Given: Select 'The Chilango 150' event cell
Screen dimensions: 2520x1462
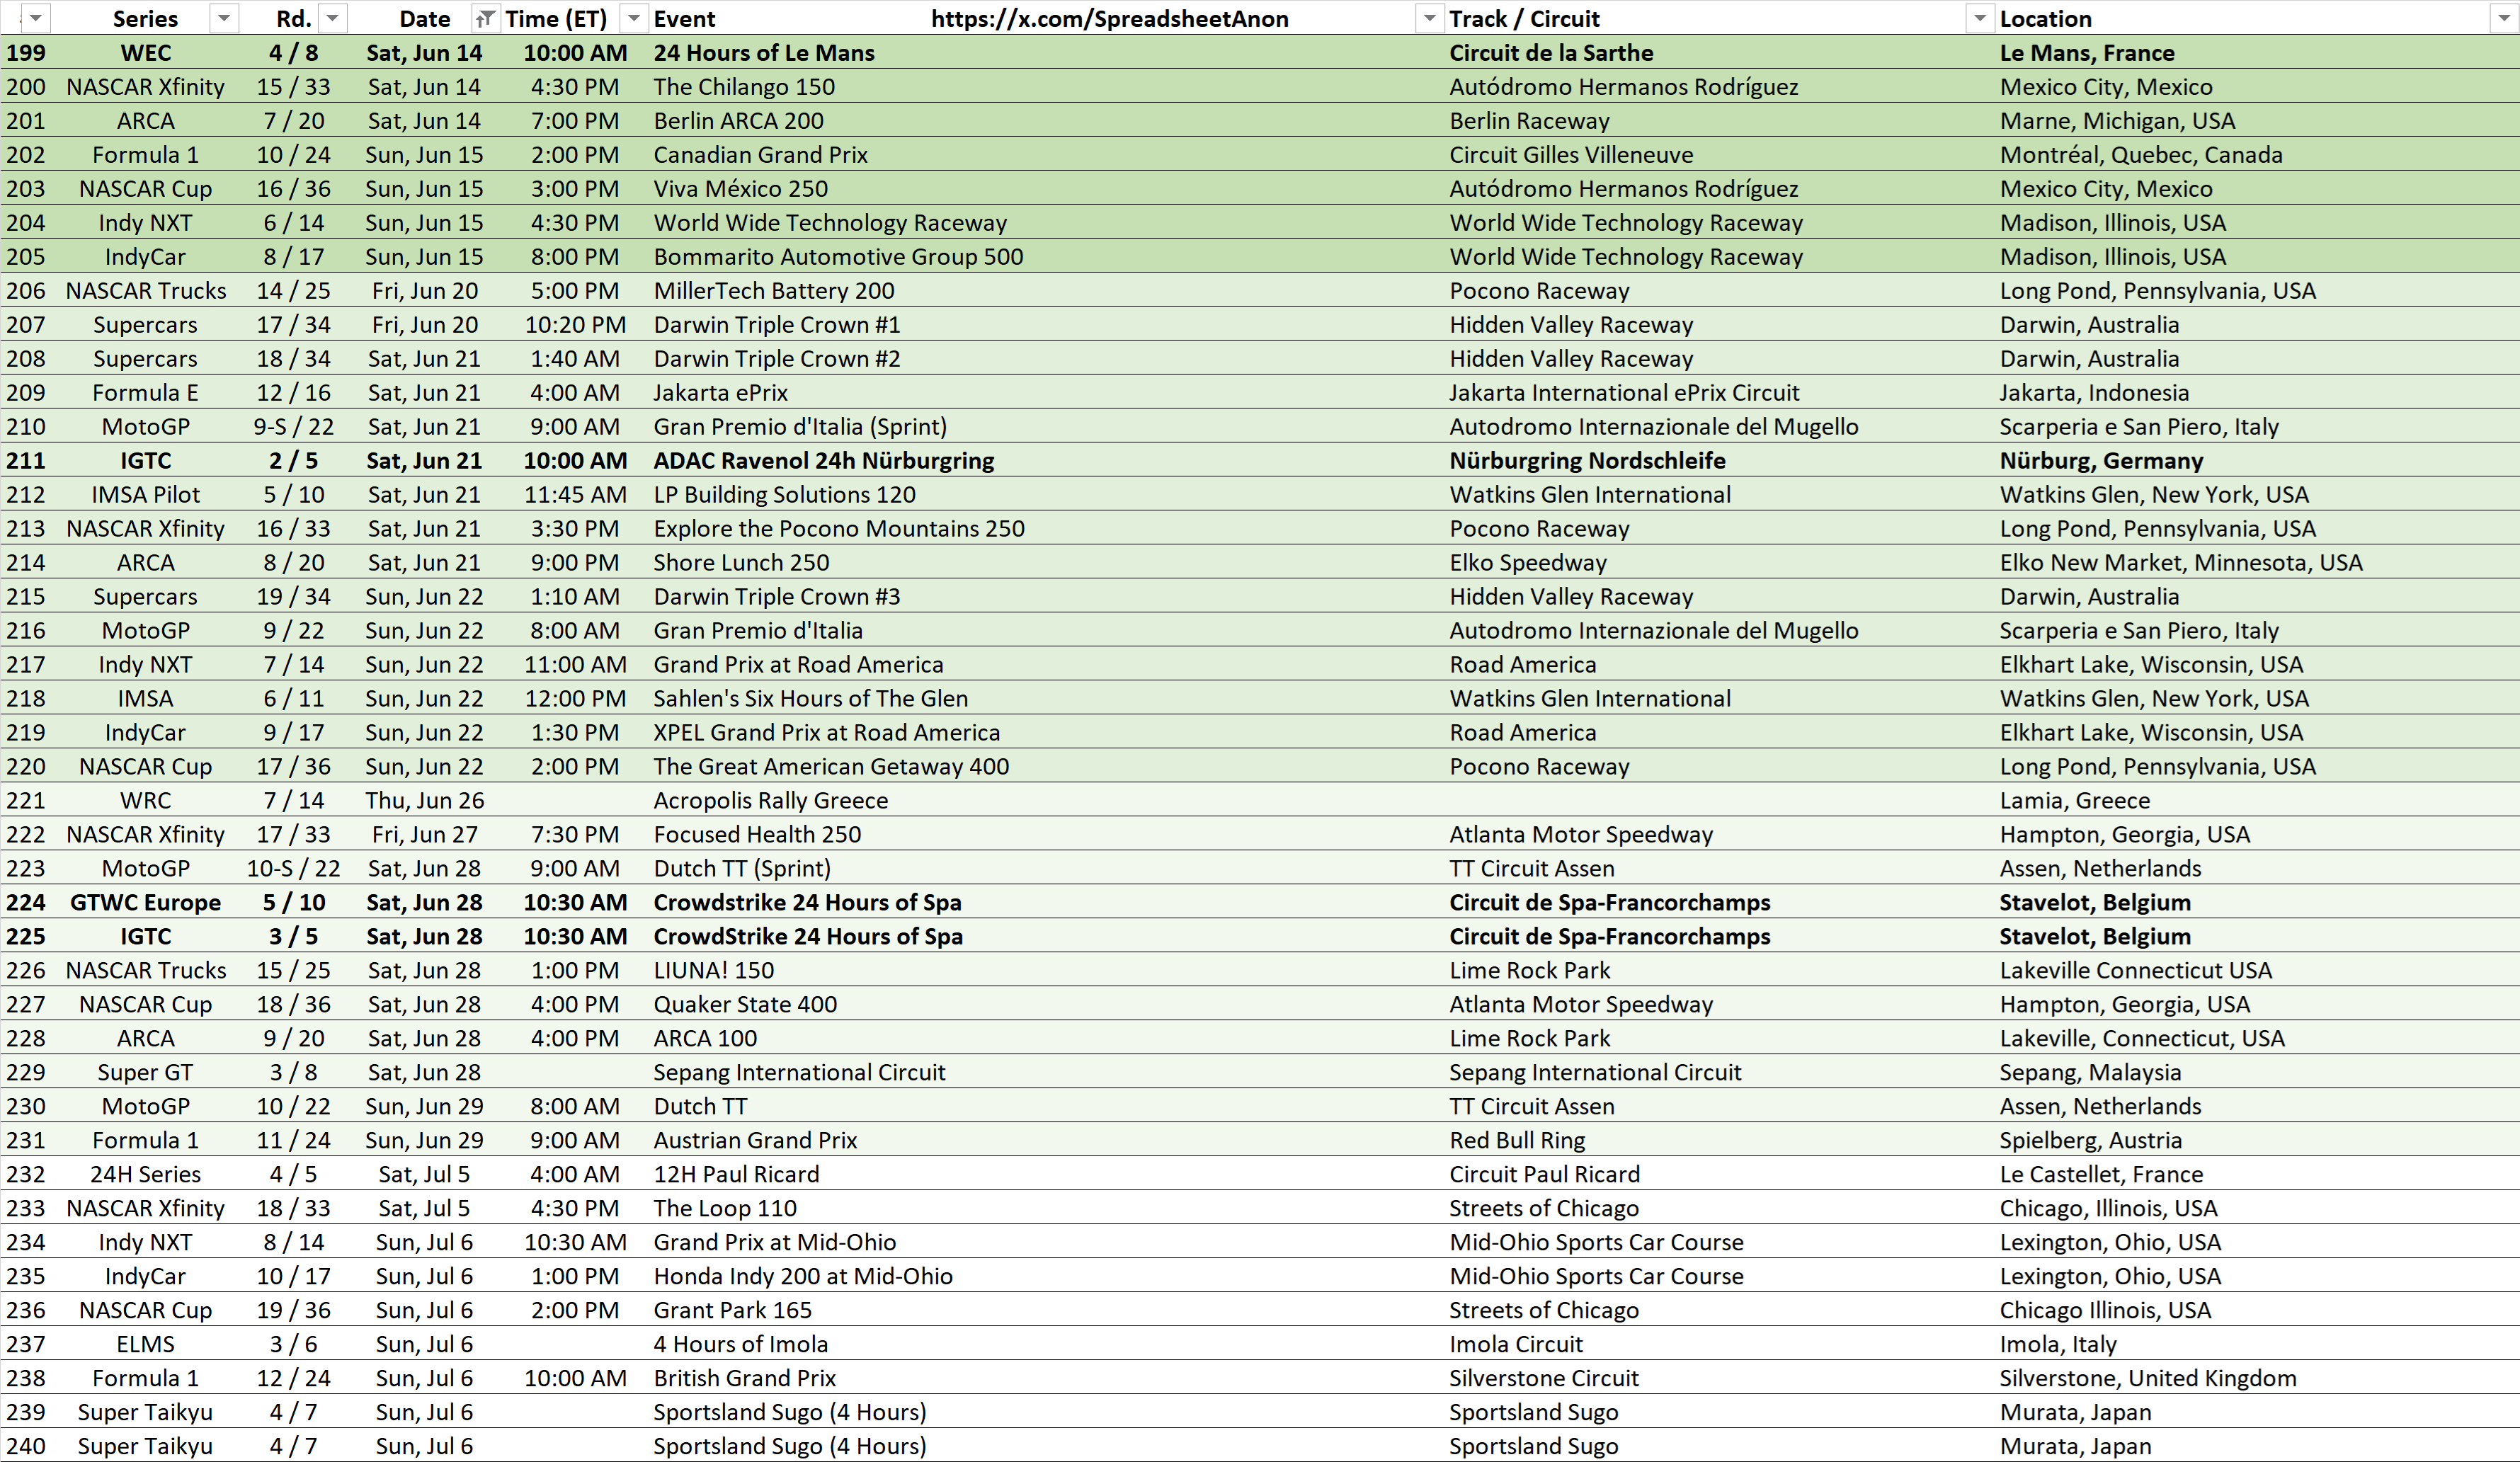Looking at the screenshot, I should [744, 87].
